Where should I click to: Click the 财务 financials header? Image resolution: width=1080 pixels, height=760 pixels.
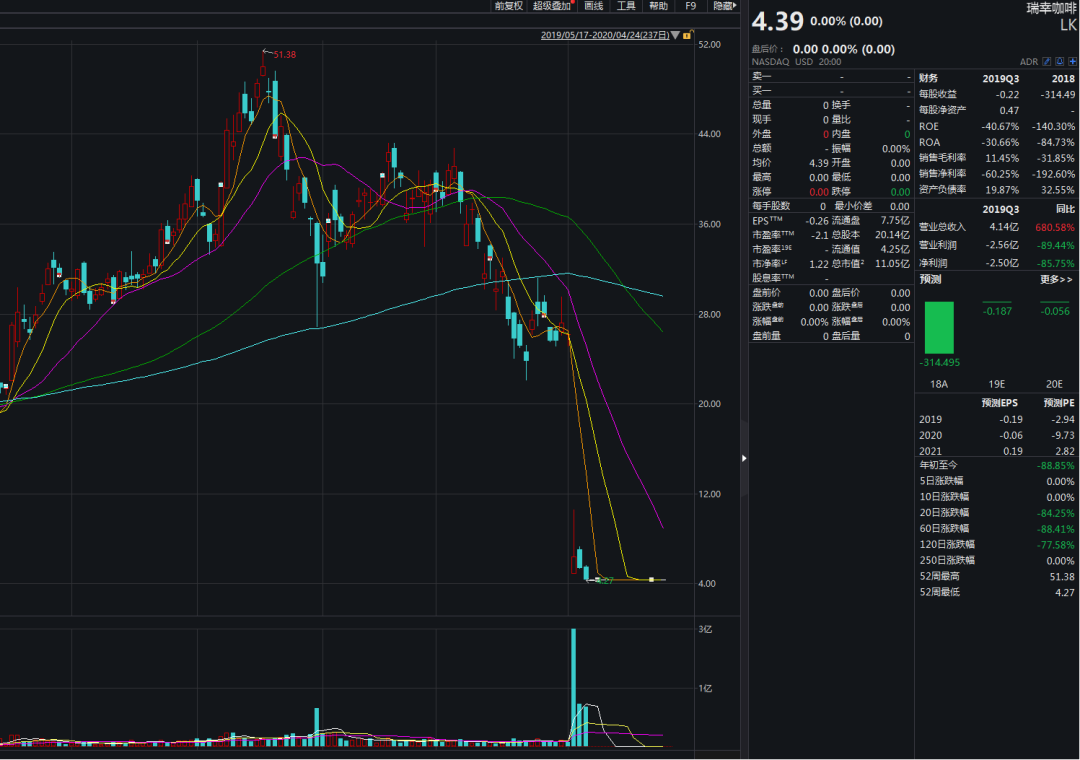click(928, 78)
